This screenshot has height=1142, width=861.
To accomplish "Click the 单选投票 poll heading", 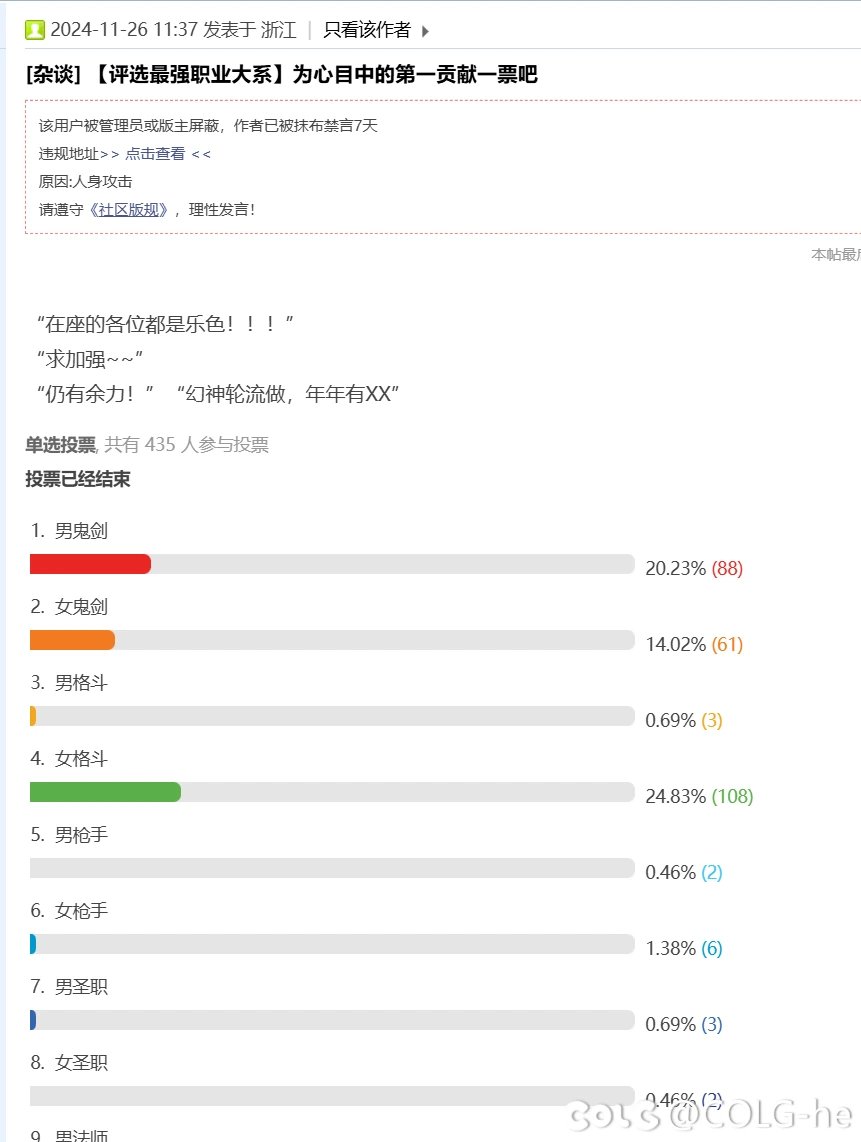I will [60, 444].
